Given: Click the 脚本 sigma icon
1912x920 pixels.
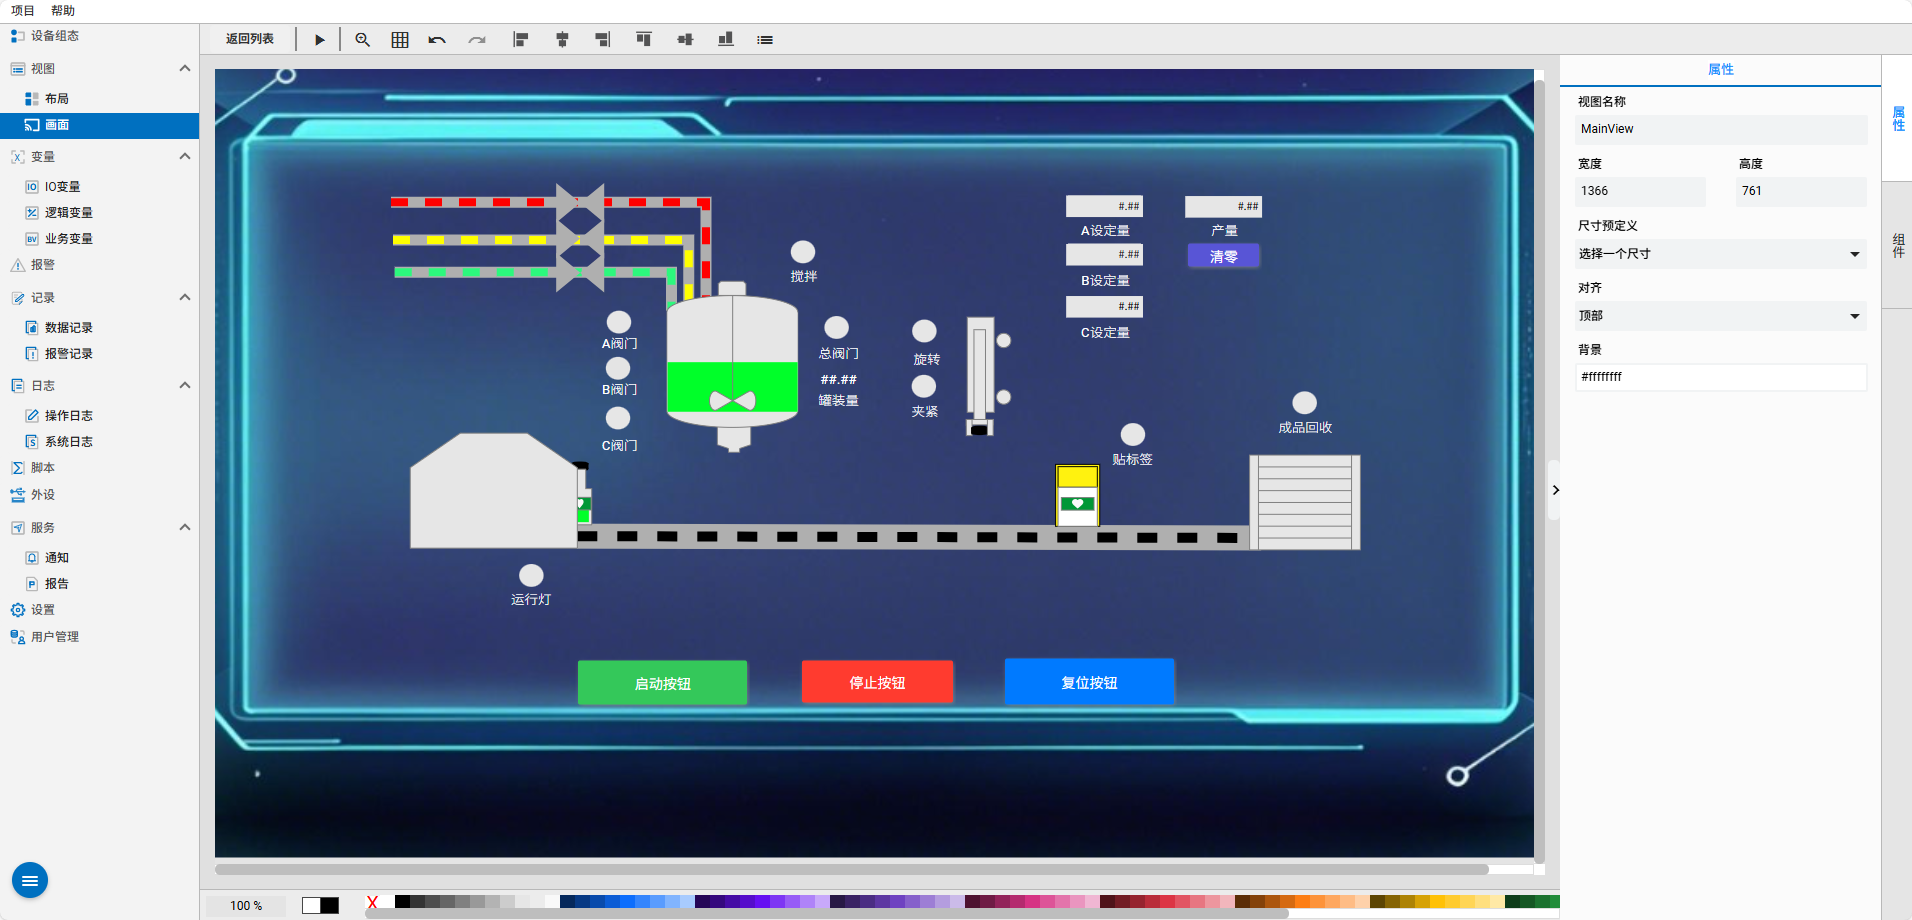Looking at the screenshot, I should (17, 468).
